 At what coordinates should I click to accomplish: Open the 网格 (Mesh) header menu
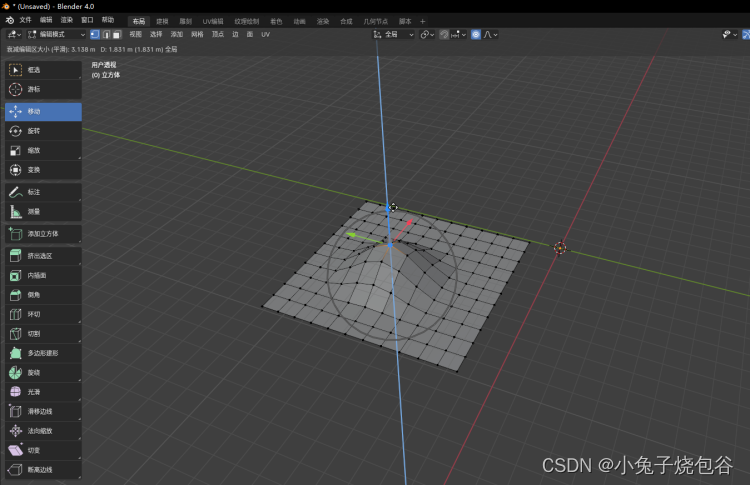pyautogui.click(x=198, y=34)
